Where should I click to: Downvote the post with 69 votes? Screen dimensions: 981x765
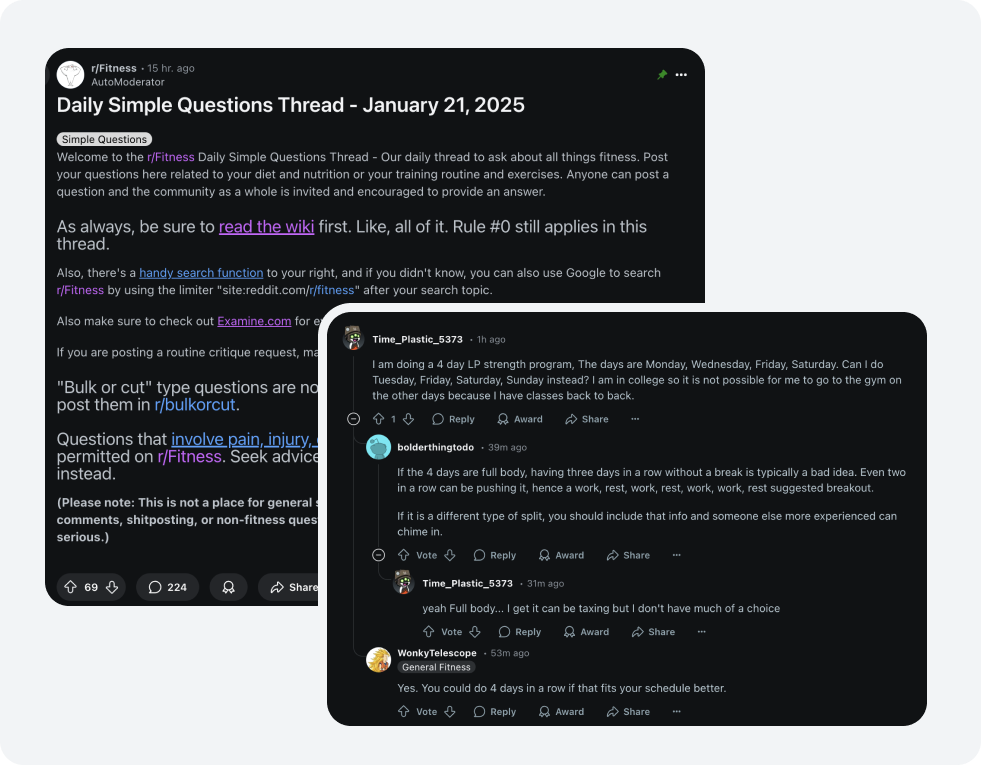tap(112, 587)
